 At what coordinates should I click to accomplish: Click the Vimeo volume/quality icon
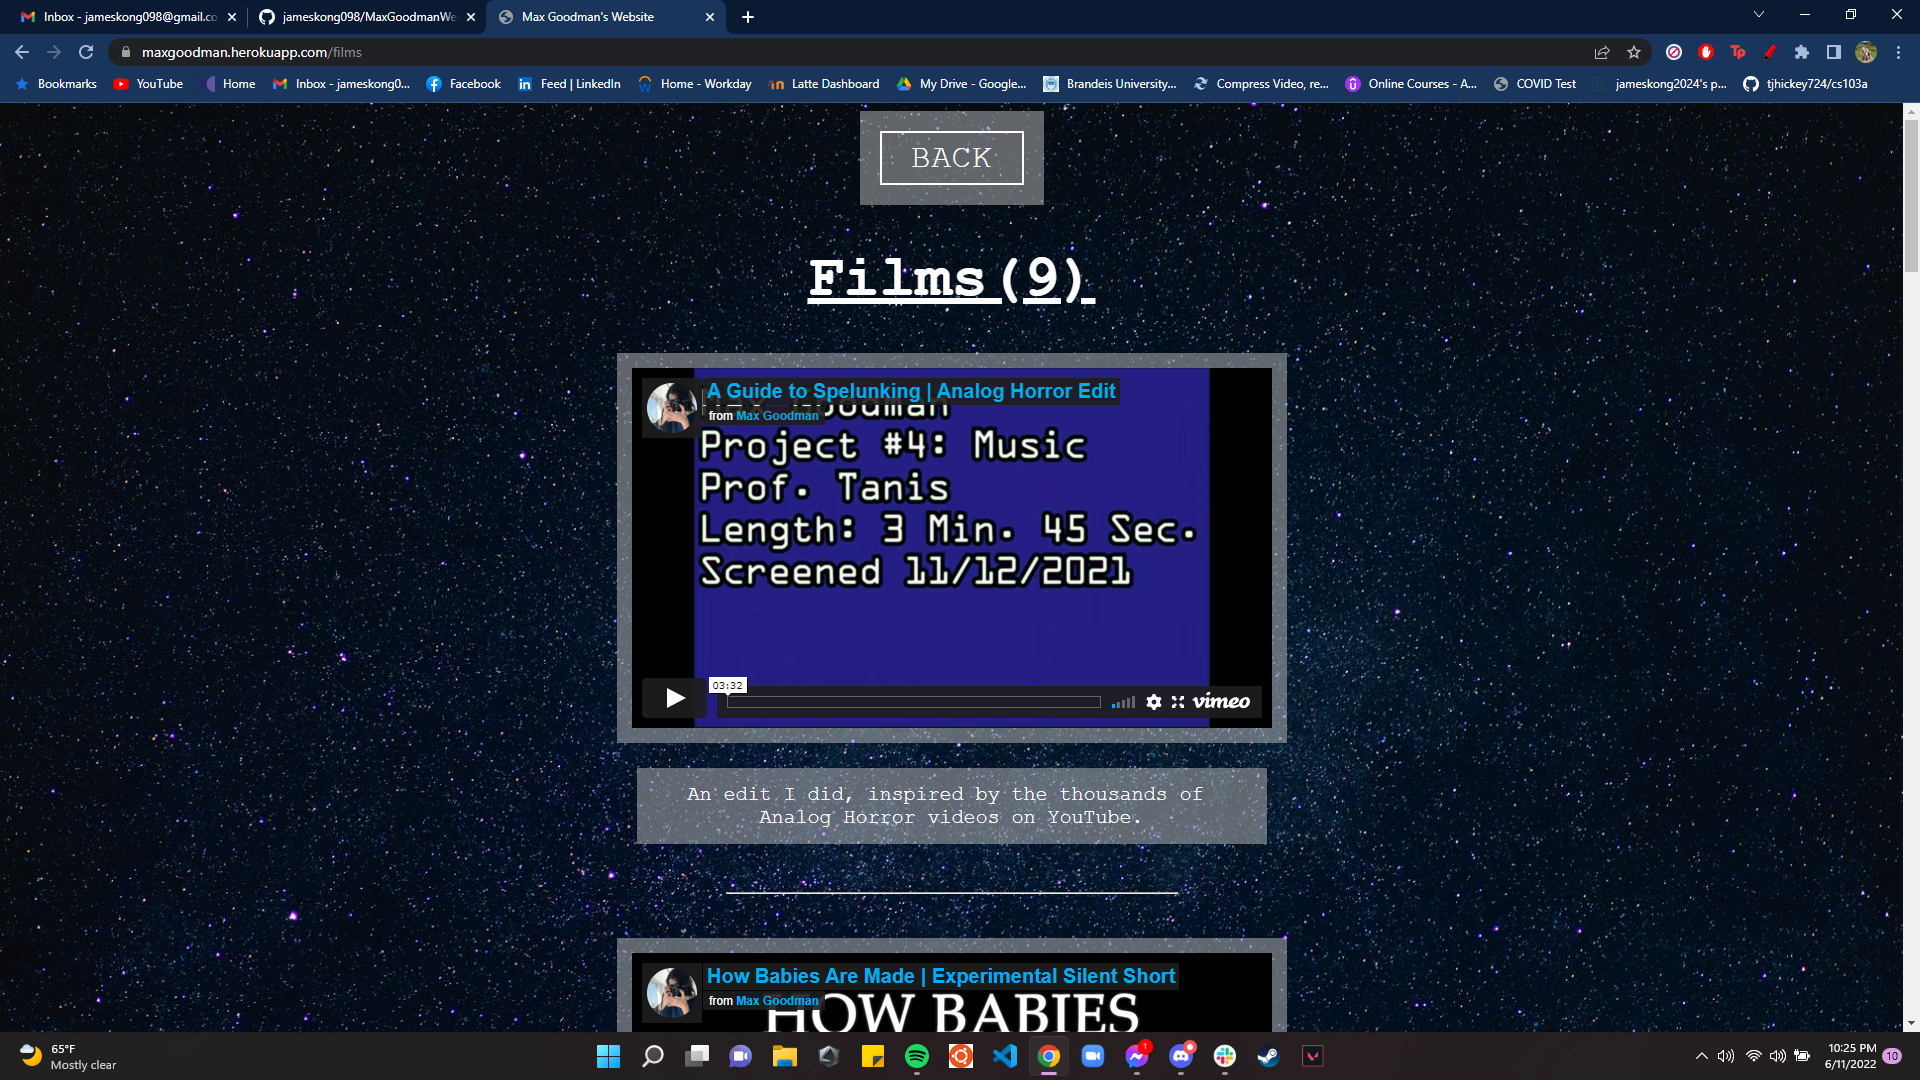point(1122,700)
